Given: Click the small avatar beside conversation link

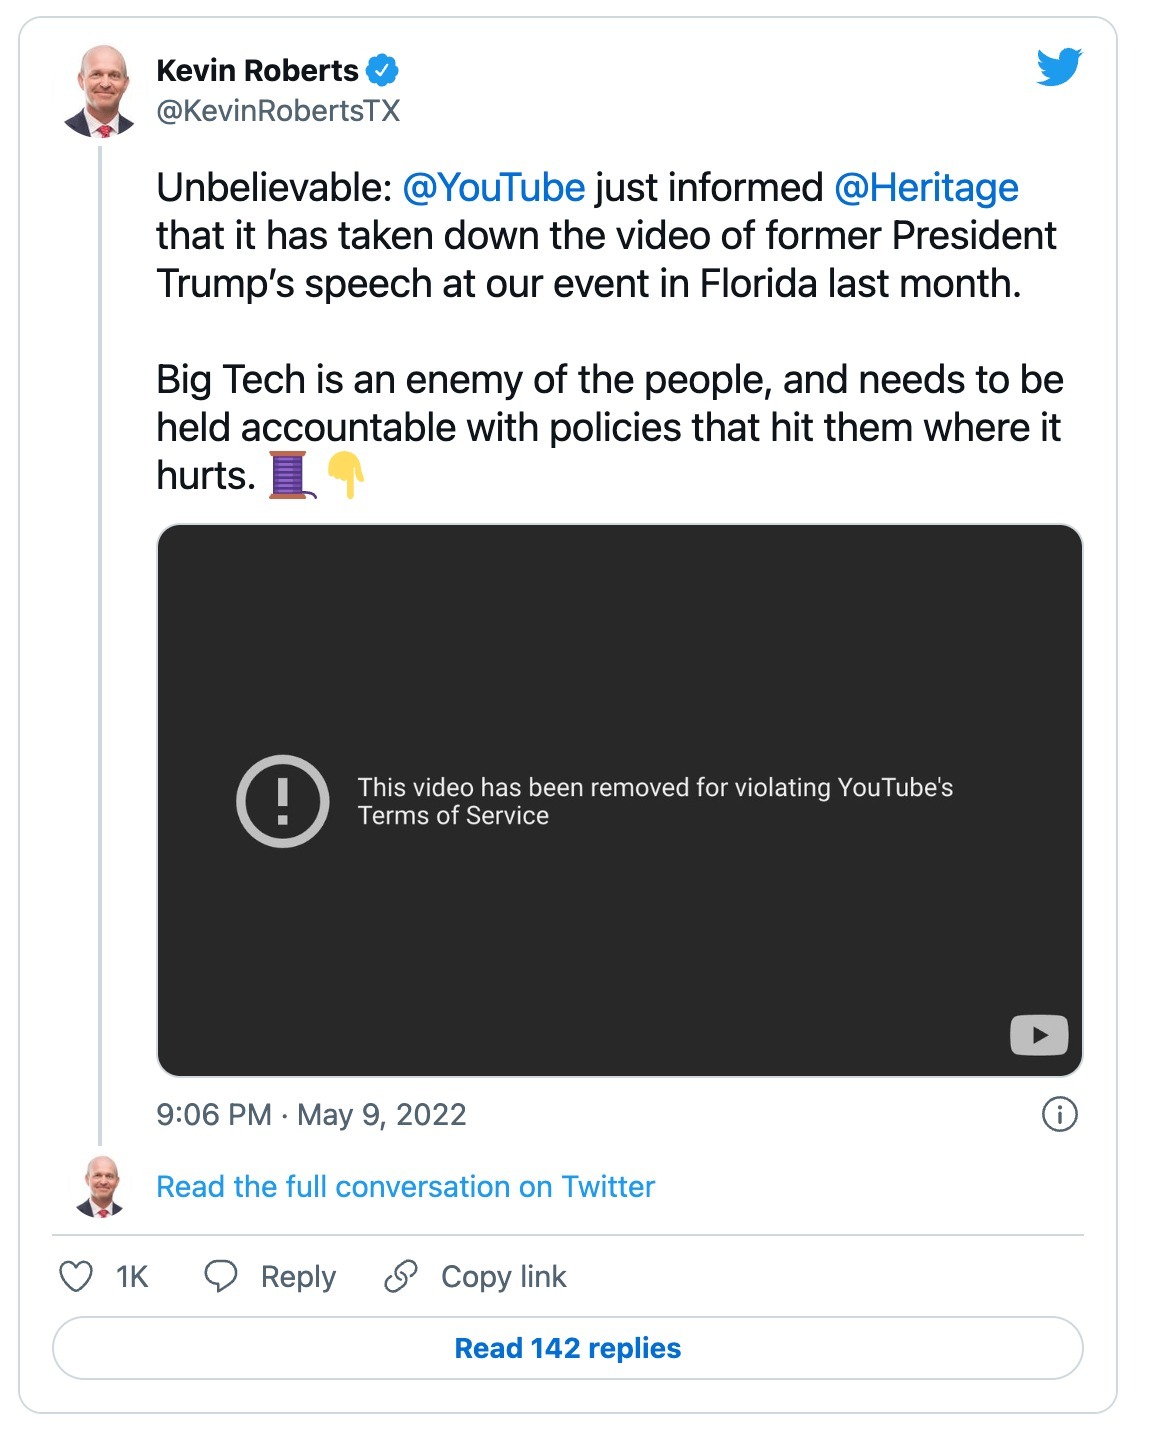Looking at the screenshot, I should click(101, 1186).
